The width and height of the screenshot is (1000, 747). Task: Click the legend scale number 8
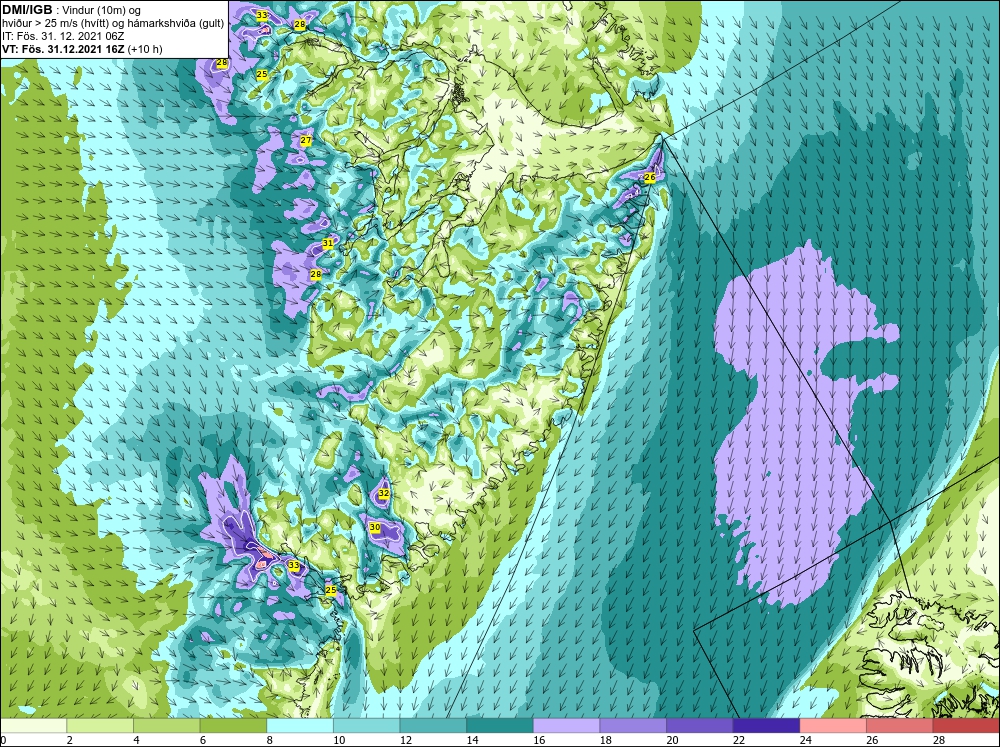[x=269, y=740]
